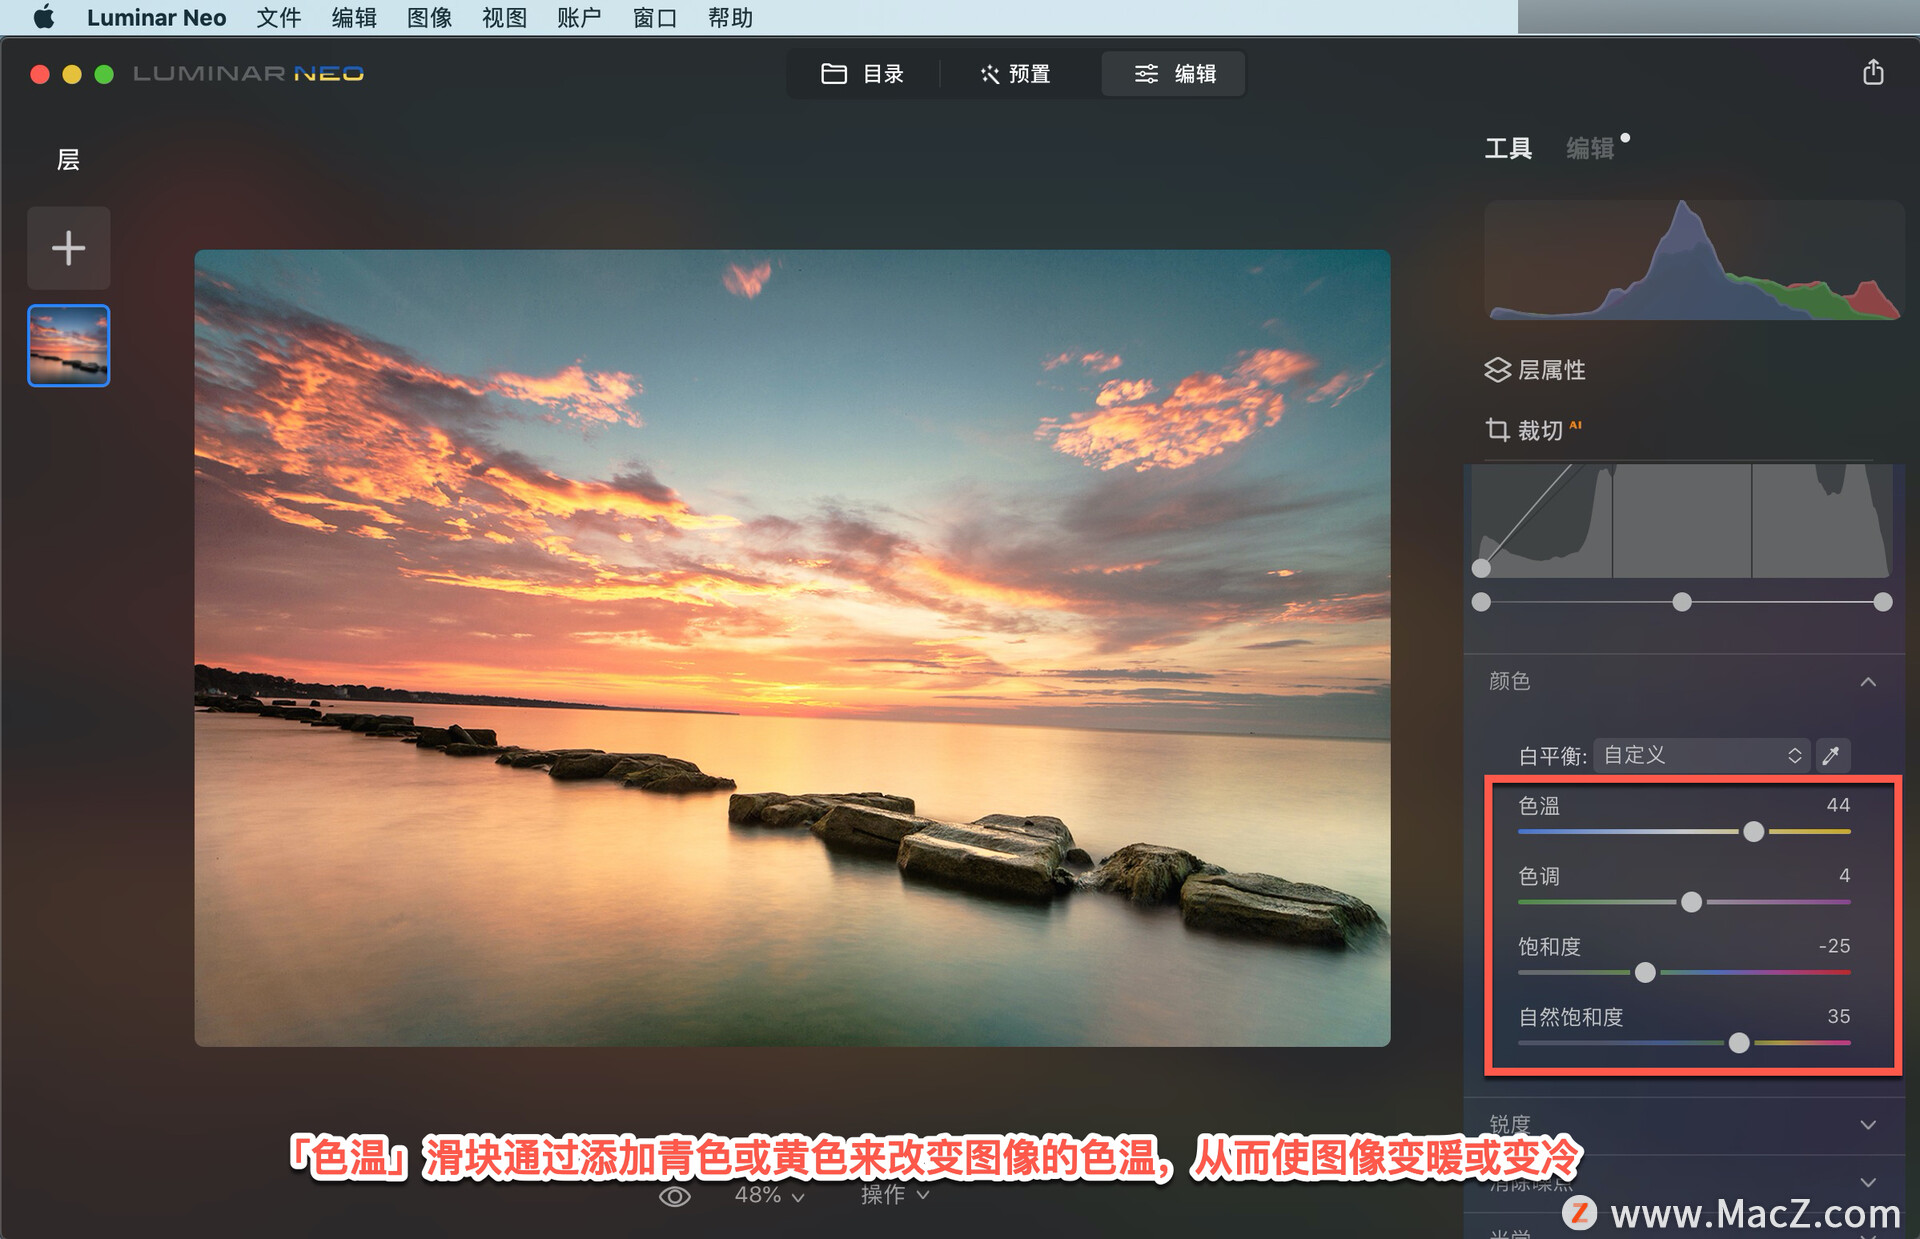Click the right levels slider handle
1920x1239 pixels.
pyautogui.click(x=1883, y=602)
